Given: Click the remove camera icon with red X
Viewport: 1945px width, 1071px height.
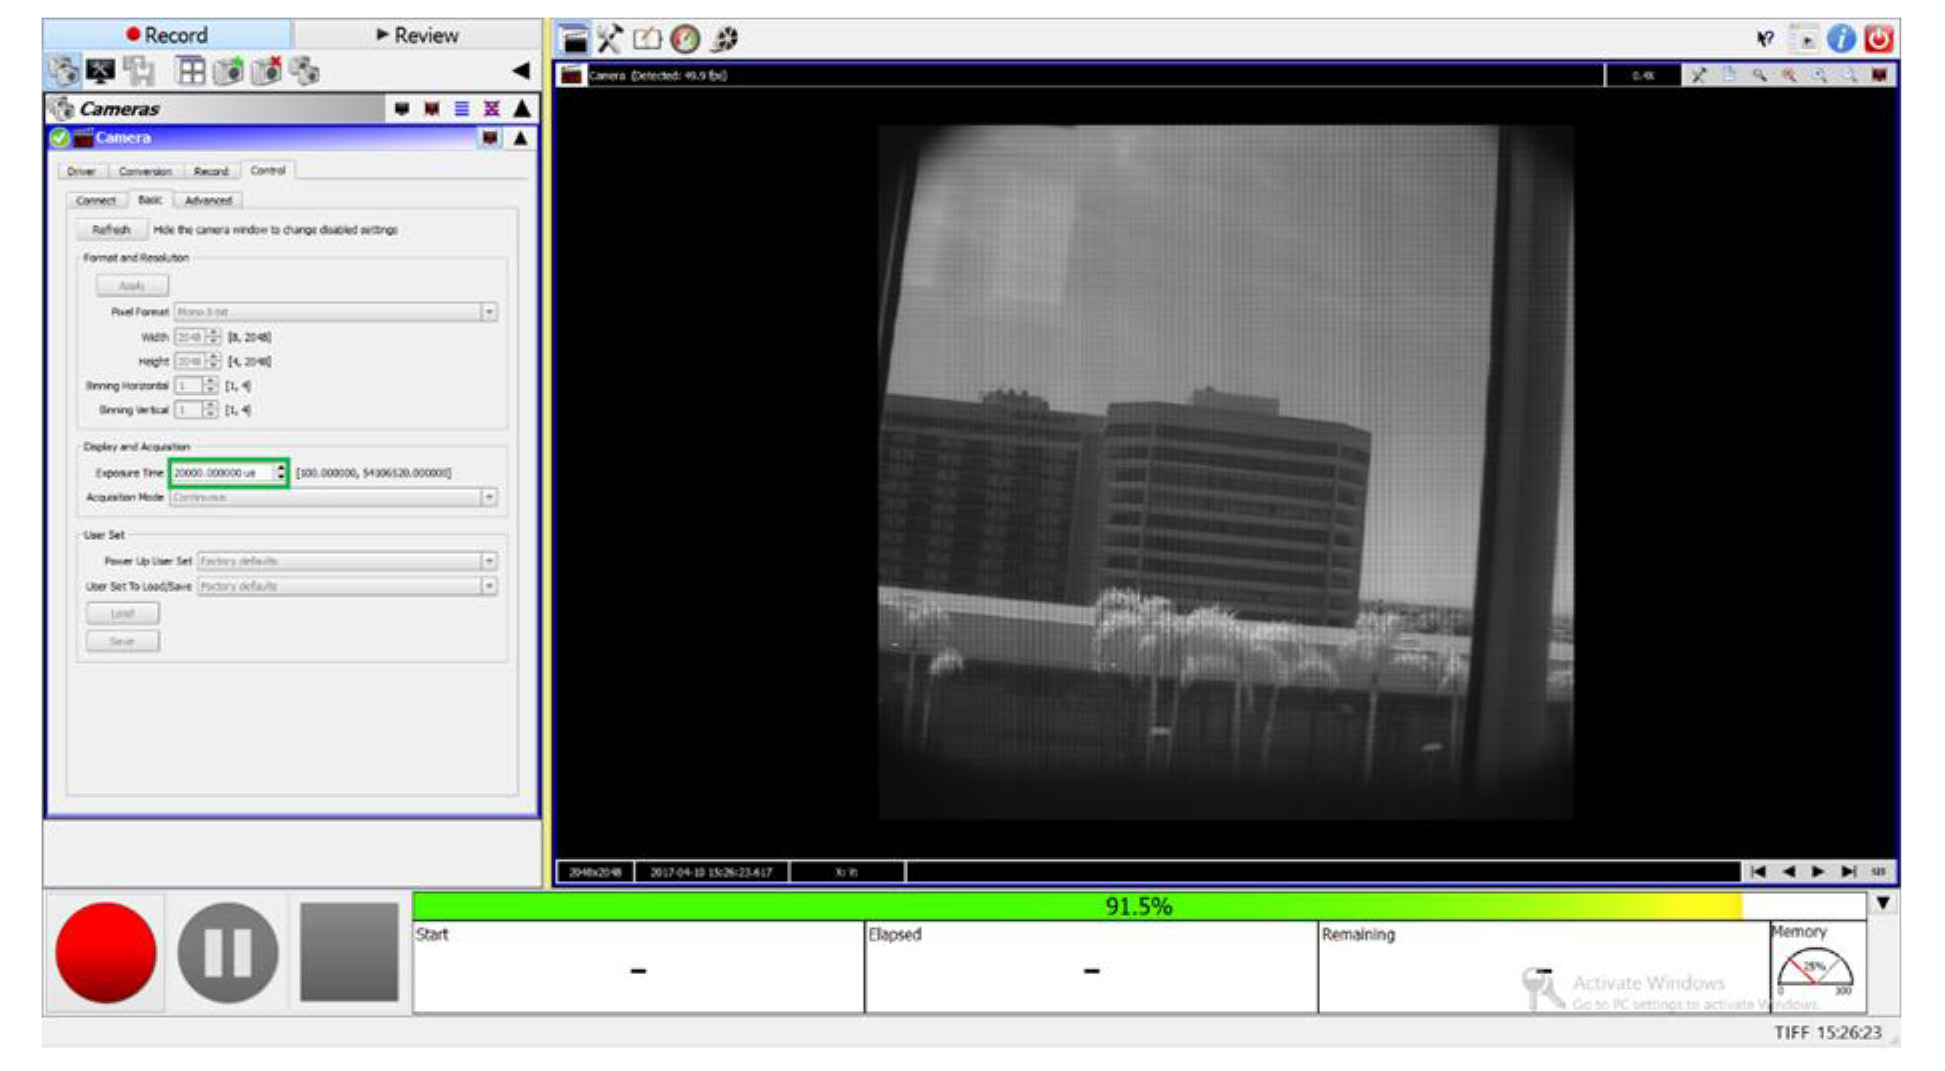Looking at the screenshot, I should (266, 71).
